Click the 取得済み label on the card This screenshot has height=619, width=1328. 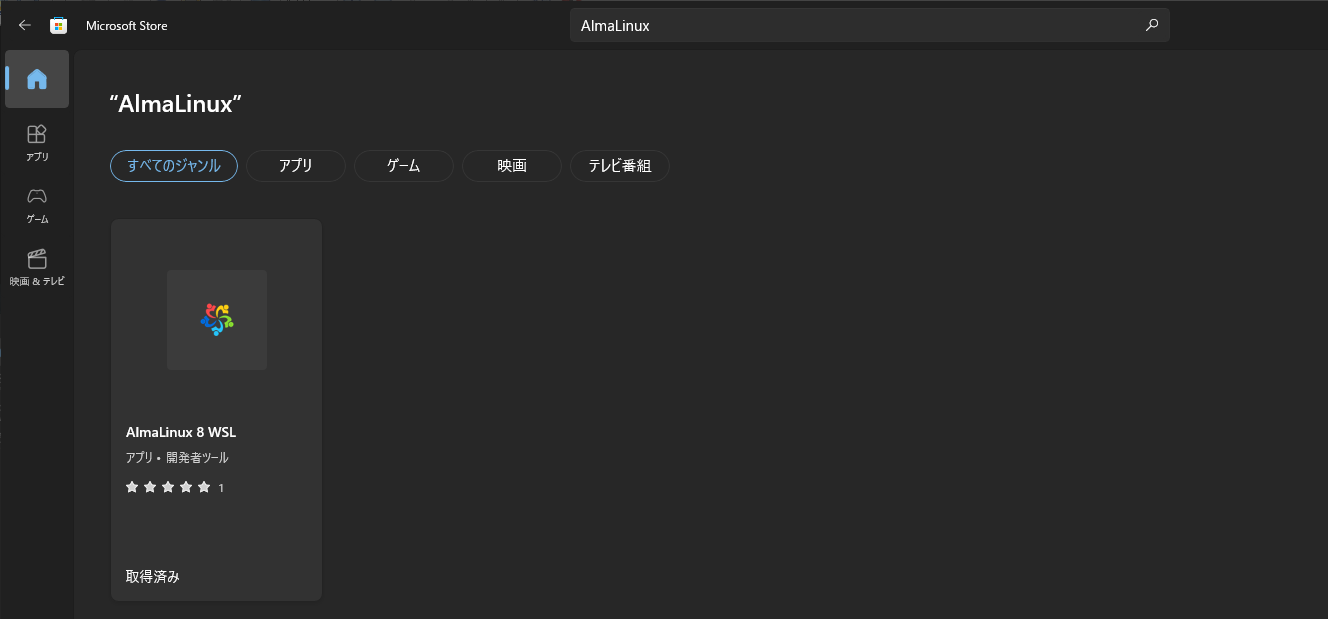[x=151, y=576]
